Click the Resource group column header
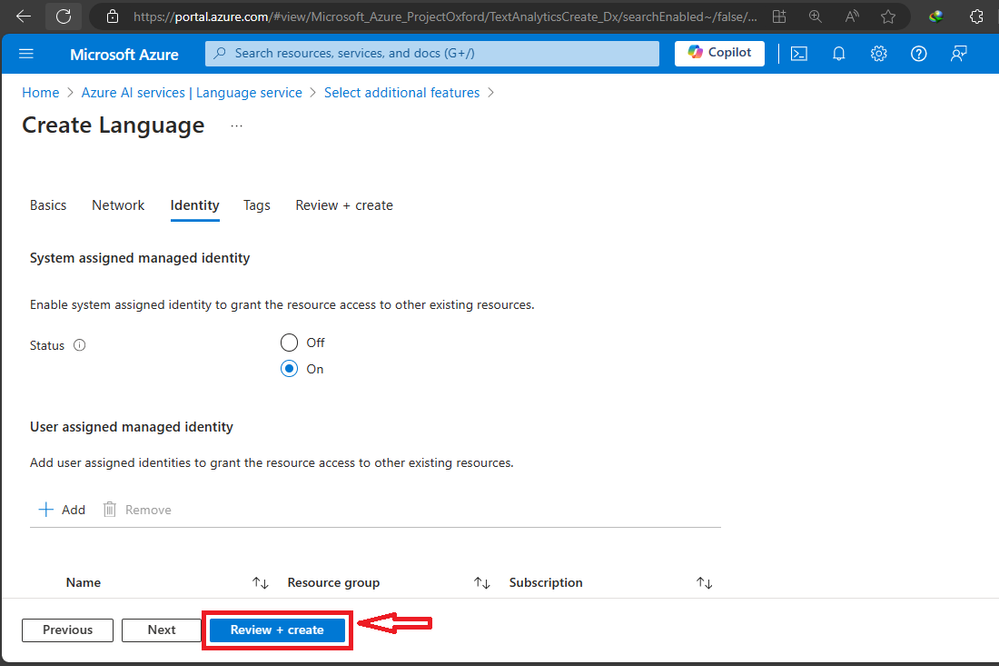The image size is (999, 666). click(x=333, y=583)
